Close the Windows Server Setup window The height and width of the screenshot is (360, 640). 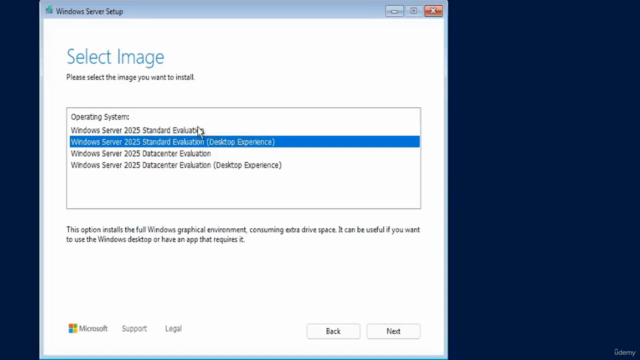(433, 11)
